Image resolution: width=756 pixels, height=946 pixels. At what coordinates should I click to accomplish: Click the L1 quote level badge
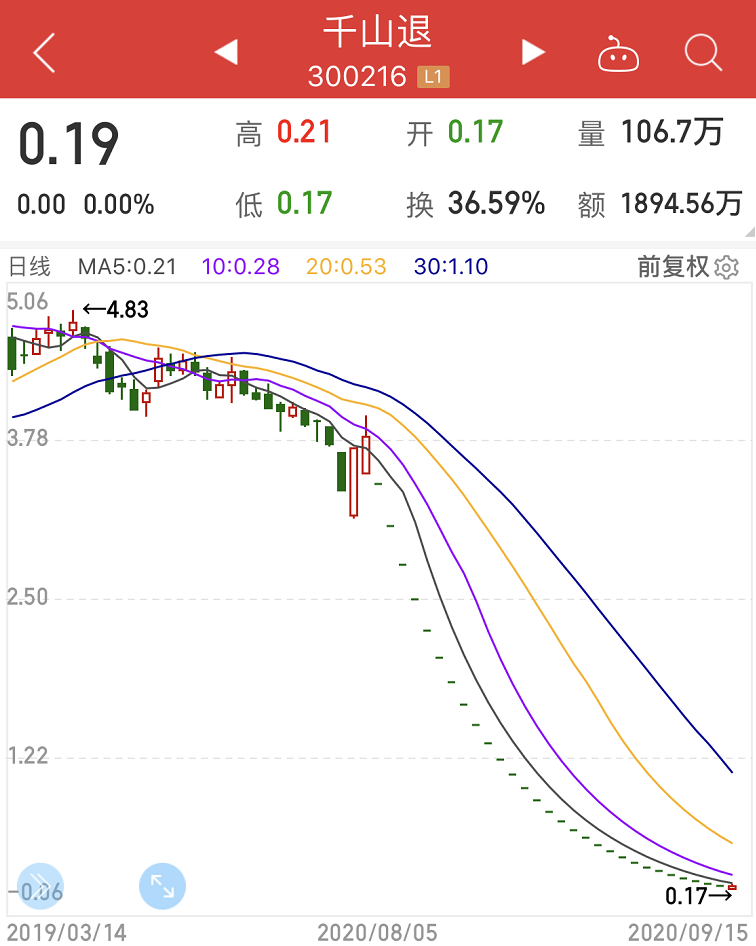click(431, 77)
